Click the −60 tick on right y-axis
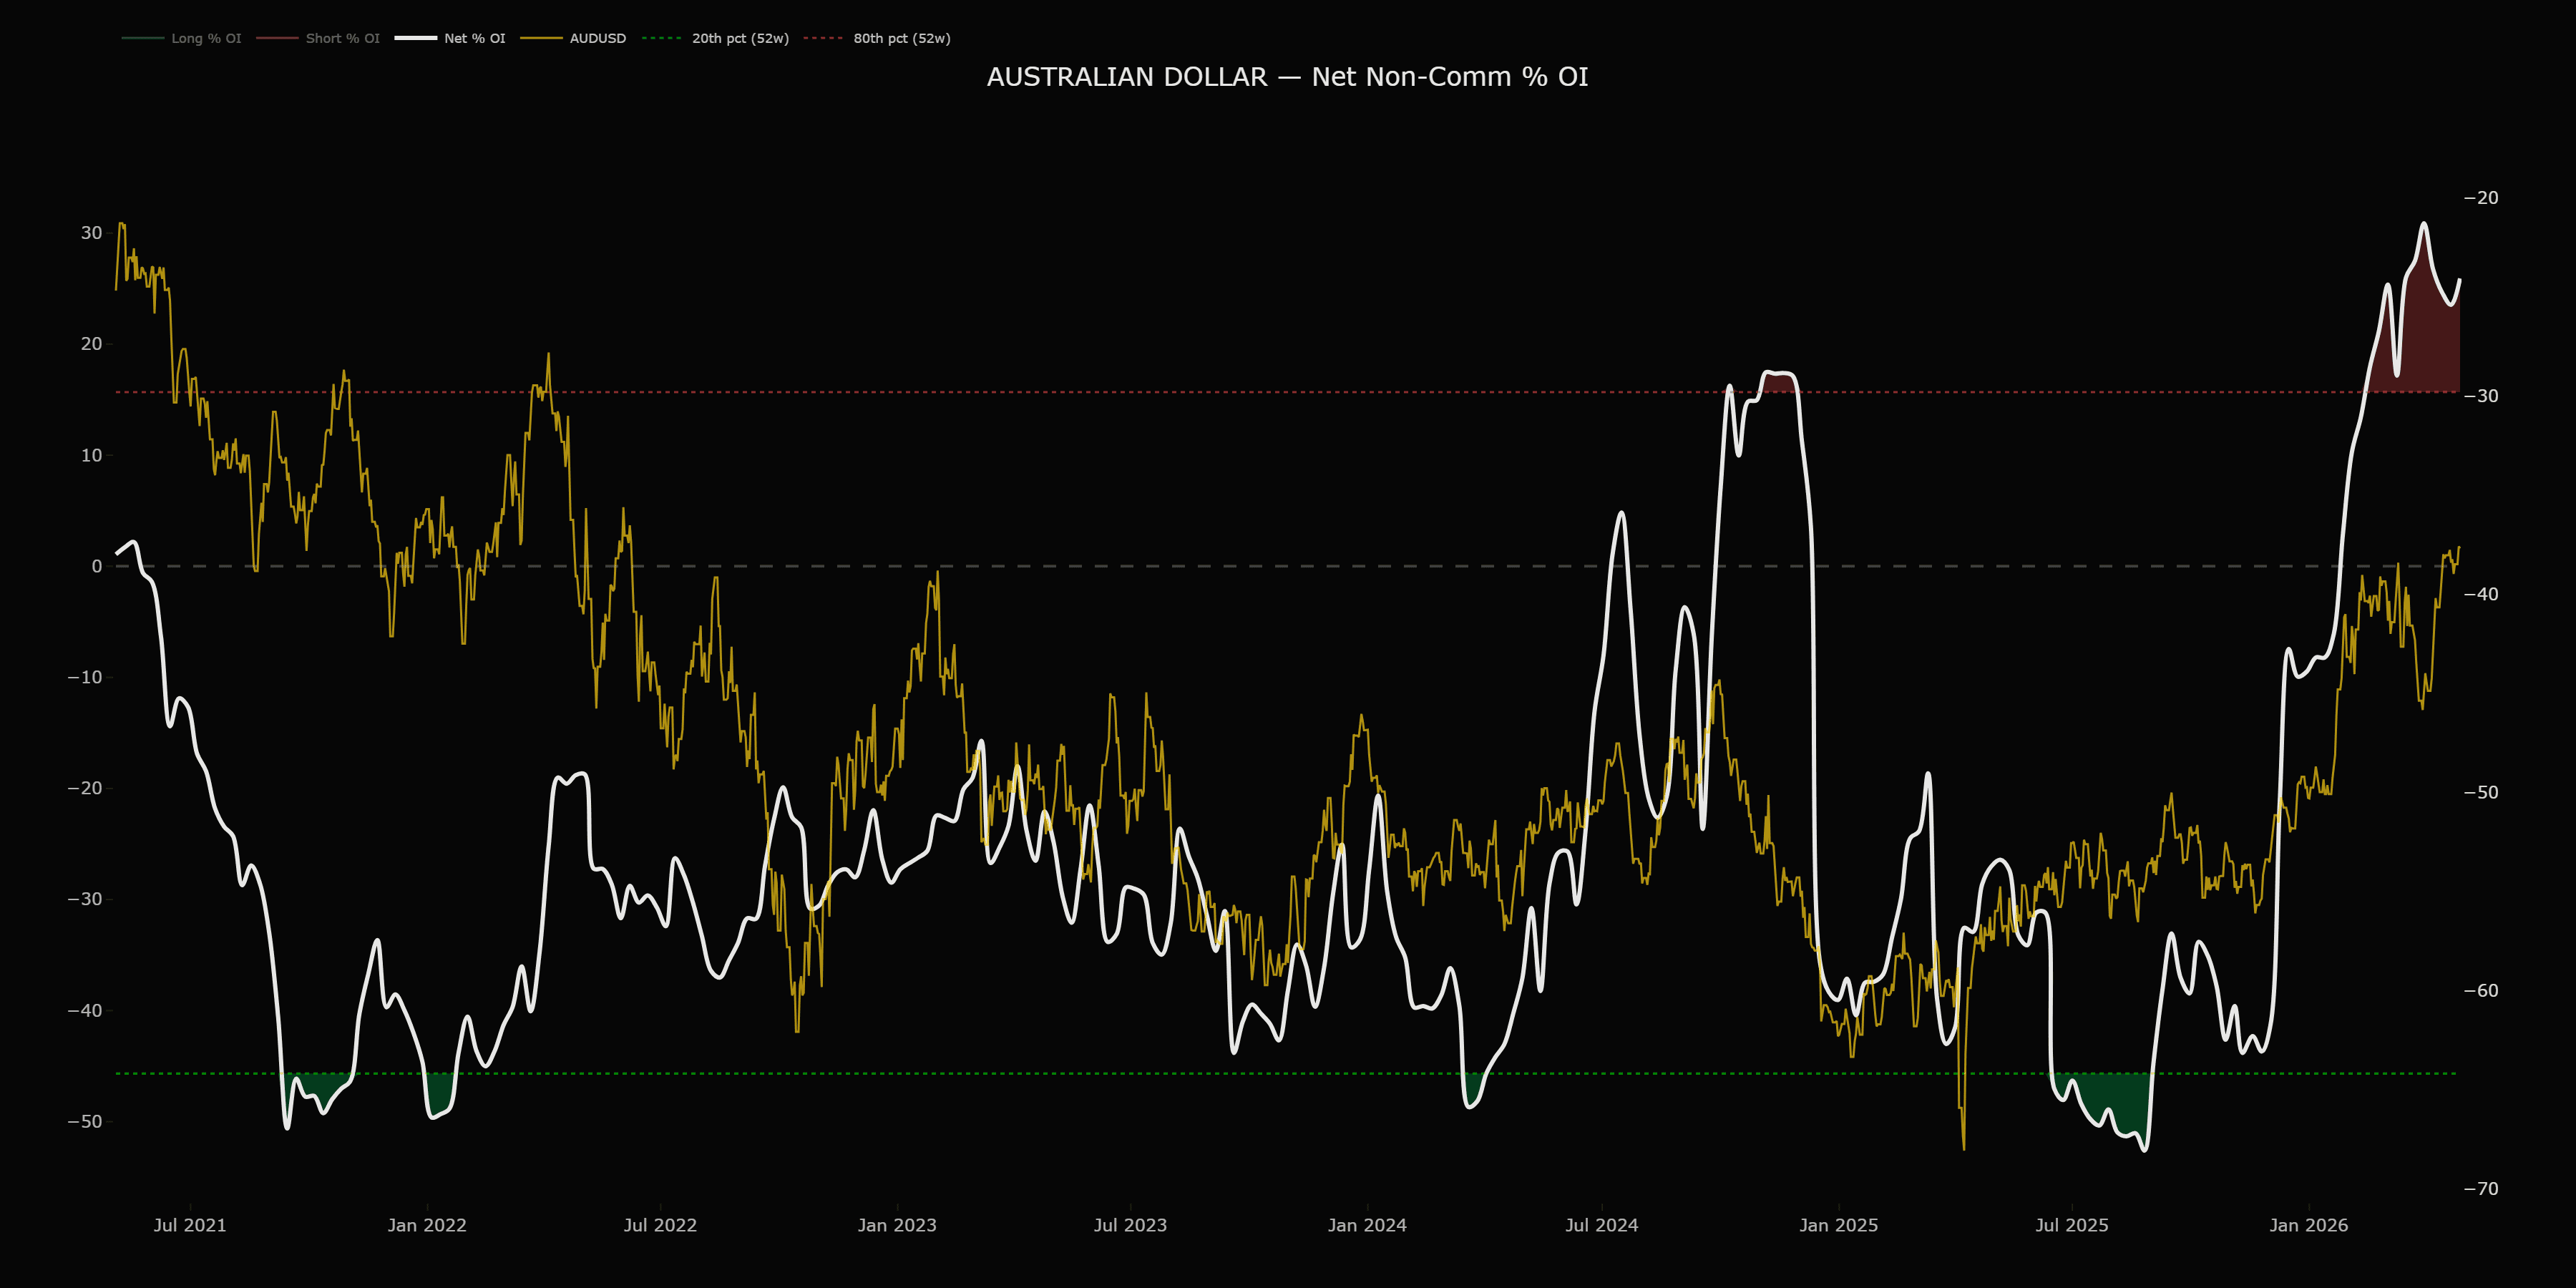The width and height of the screenshot is (2576, 1288). click(2481, 990)
